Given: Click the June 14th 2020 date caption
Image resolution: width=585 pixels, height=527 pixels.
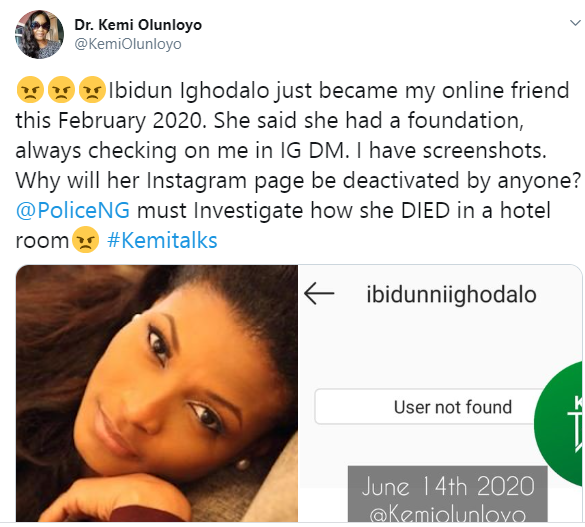Looking at the screenshot, I should [x=448, y=487].
